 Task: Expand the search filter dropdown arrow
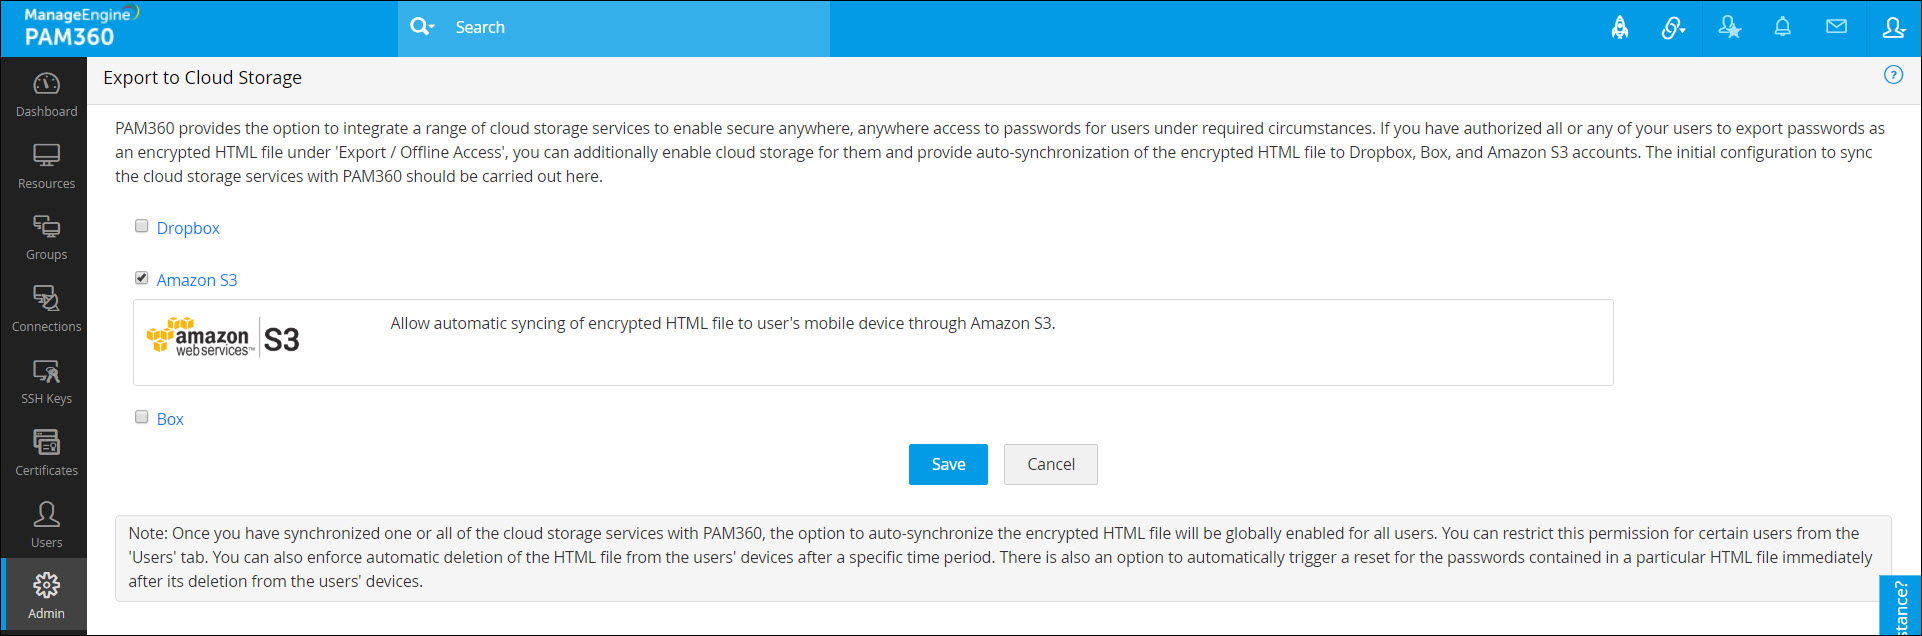[x=432, y=27]
